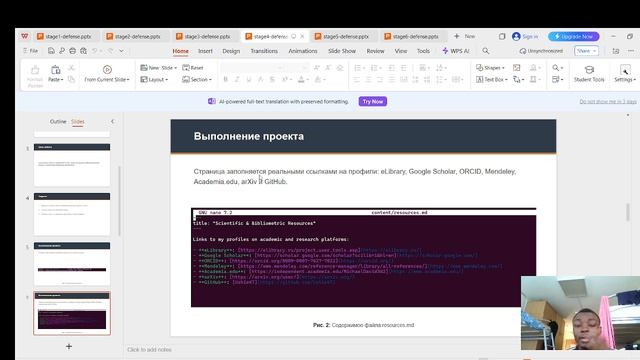Expand the New Slide dropdown
Image resolution: width=640 pixels, height=360 pixels.
point(176,68)
